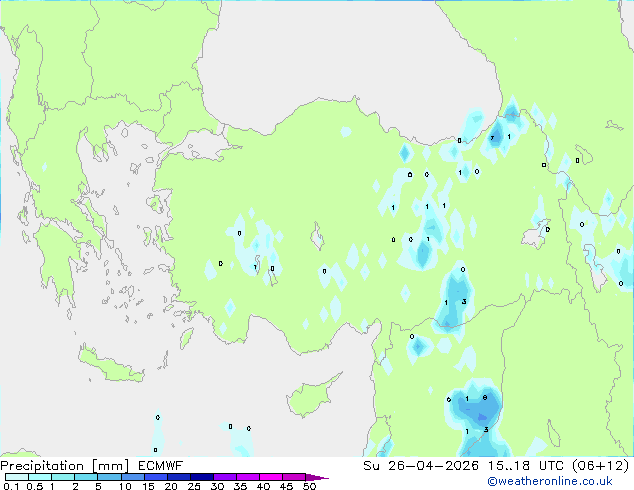Click the 'Su' weekday label
The width and height of the screenshot is (634, 490).
(x=371, y=466)
